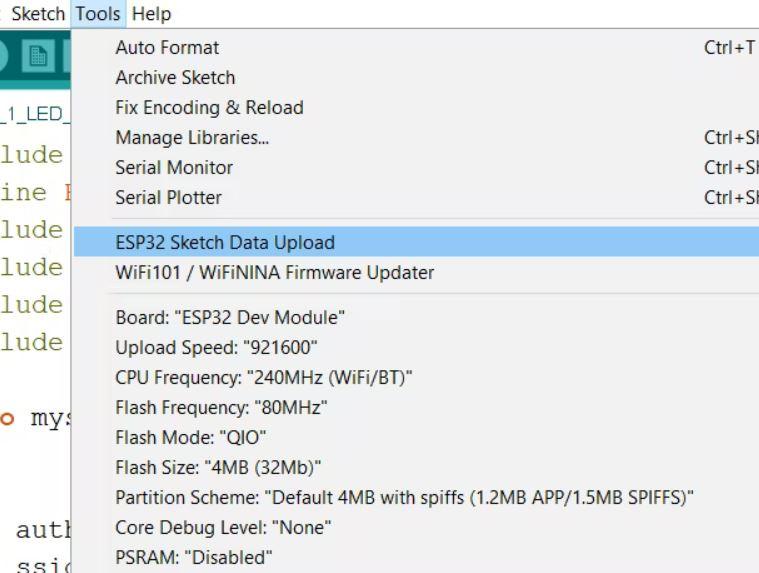Open Manage Libraries

(192, 137)
